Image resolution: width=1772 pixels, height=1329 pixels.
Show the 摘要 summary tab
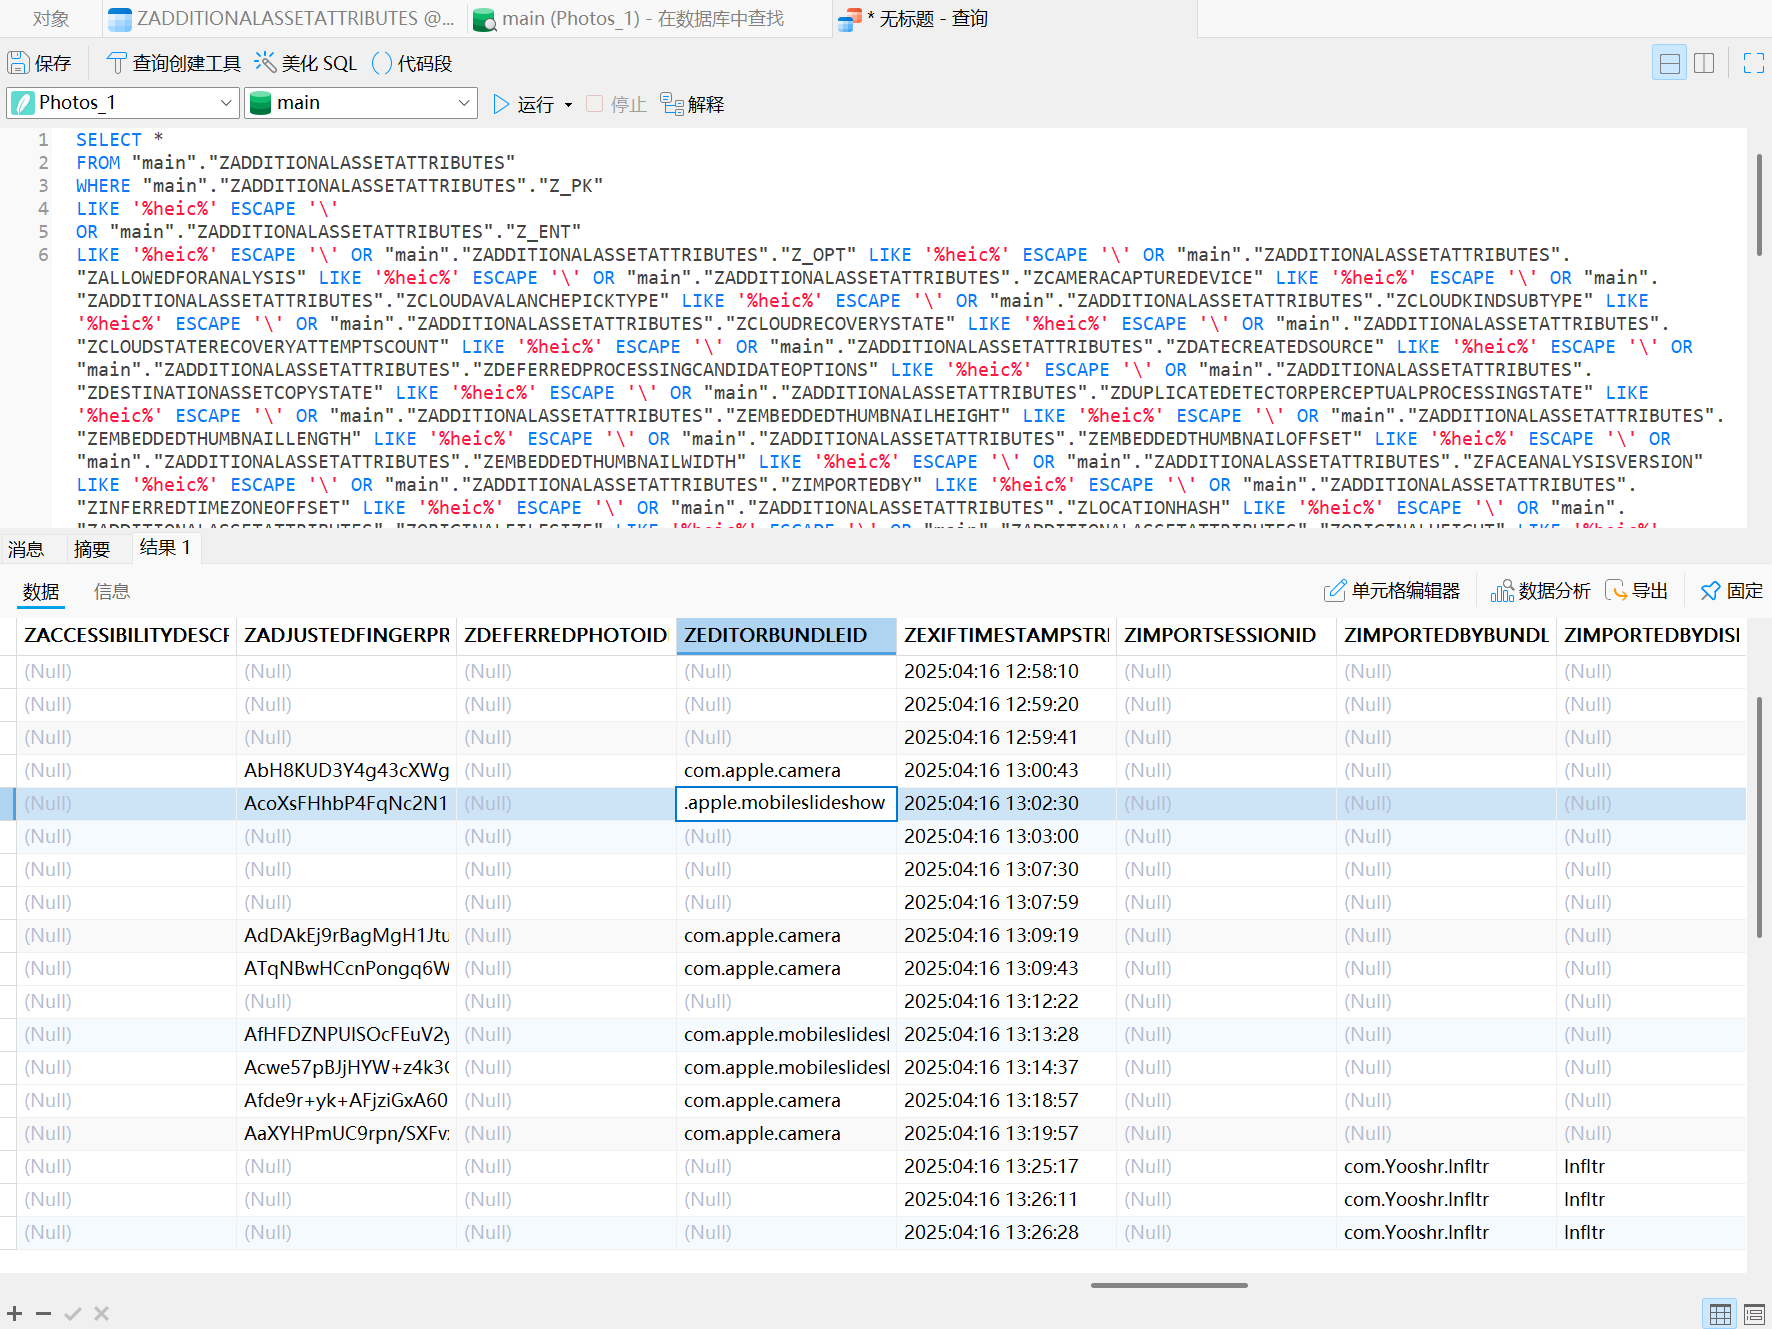[x=92, y=549]
